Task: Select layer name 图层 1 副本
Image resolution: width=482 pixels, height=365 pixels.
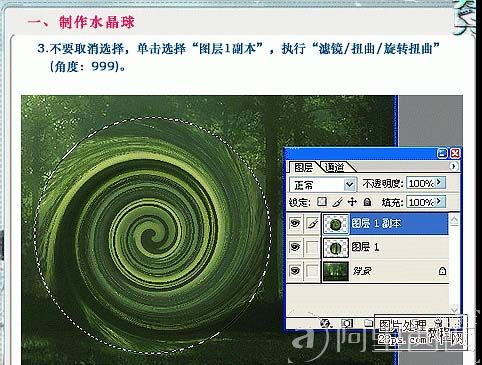Action: tap(376, 223)
